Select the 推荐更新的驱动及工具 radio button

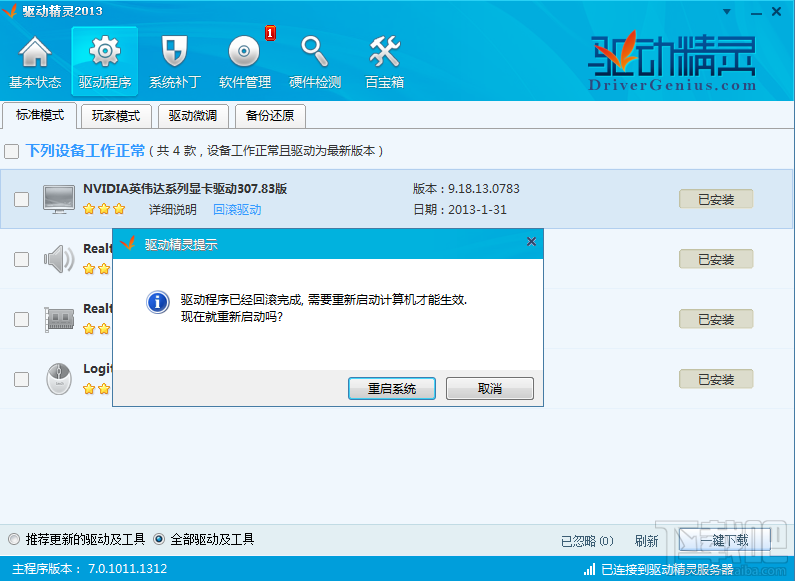point(14,539)
